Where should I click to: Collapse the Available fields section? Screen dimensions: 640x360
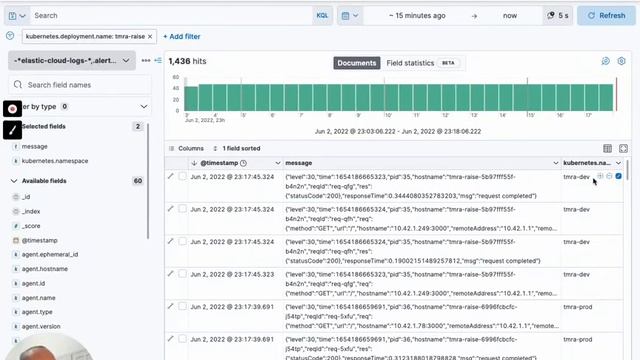[x=14, y=180]
